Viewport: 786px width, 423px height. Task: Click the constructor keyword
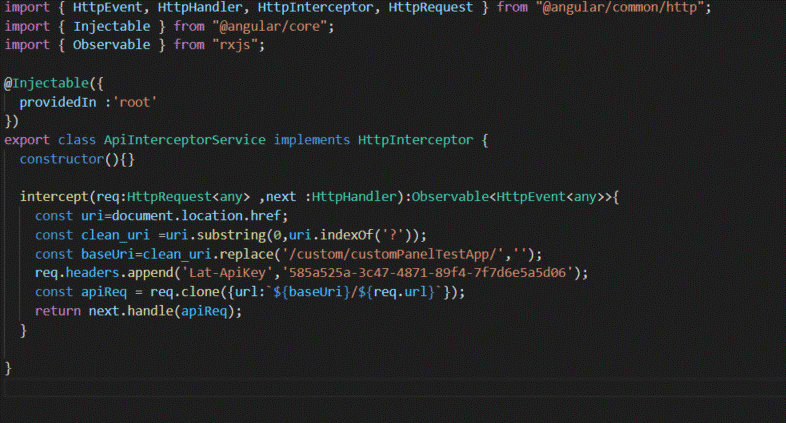[x=61, y=159]
